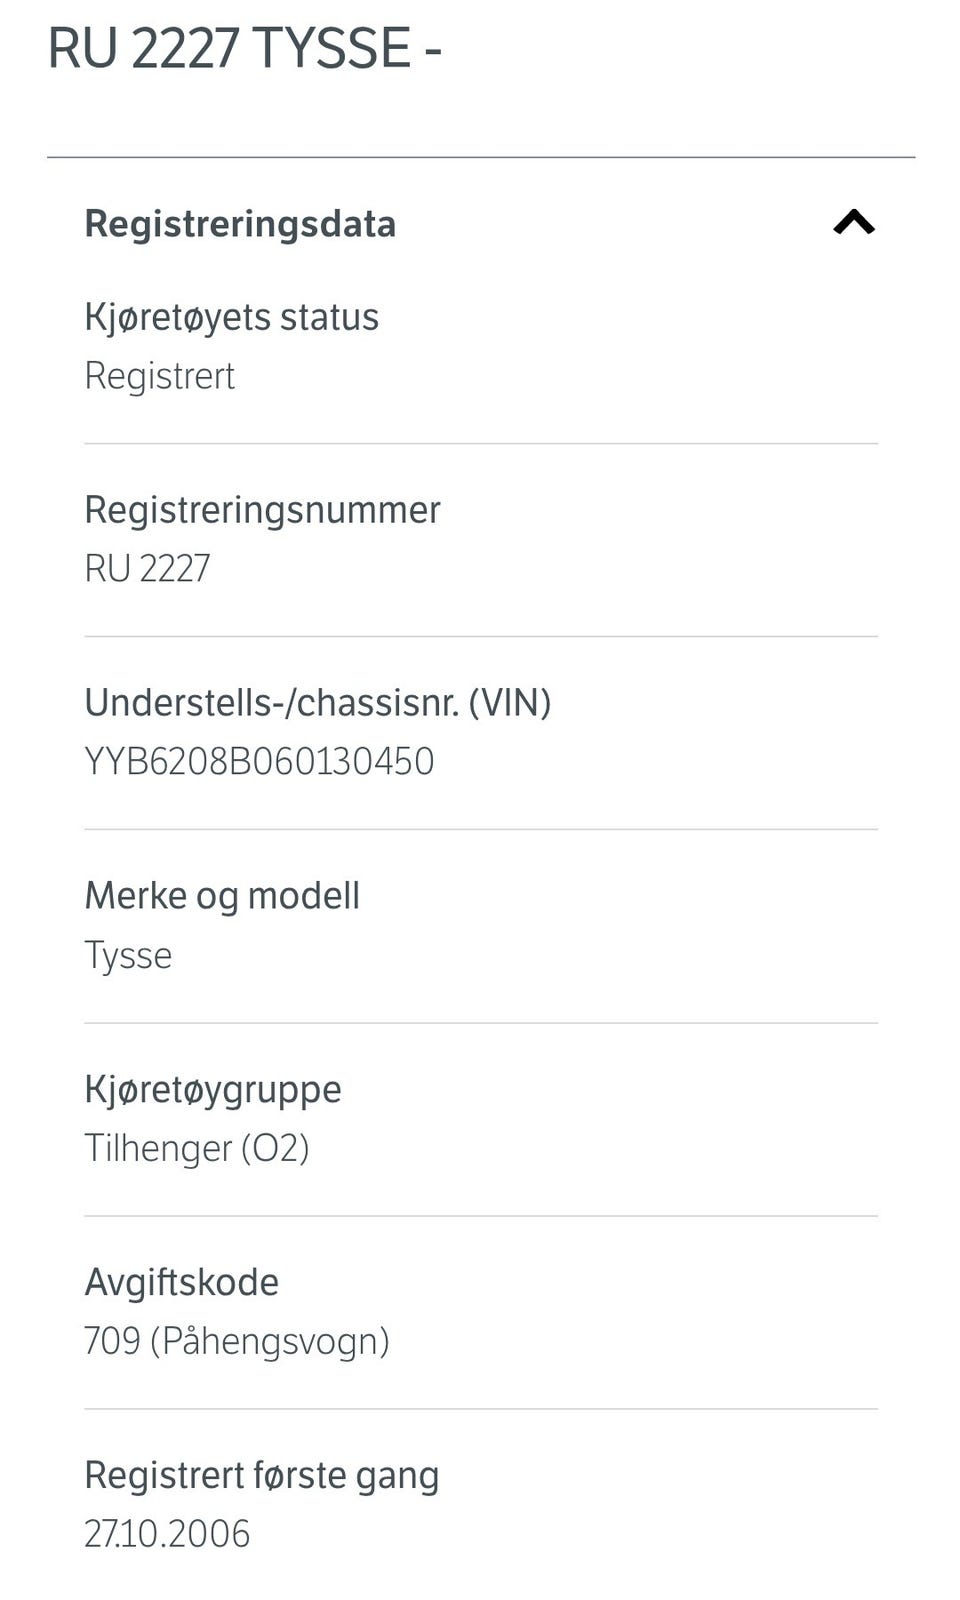
Task: Select the status value Registrert
Action: [x=159, y=376]
